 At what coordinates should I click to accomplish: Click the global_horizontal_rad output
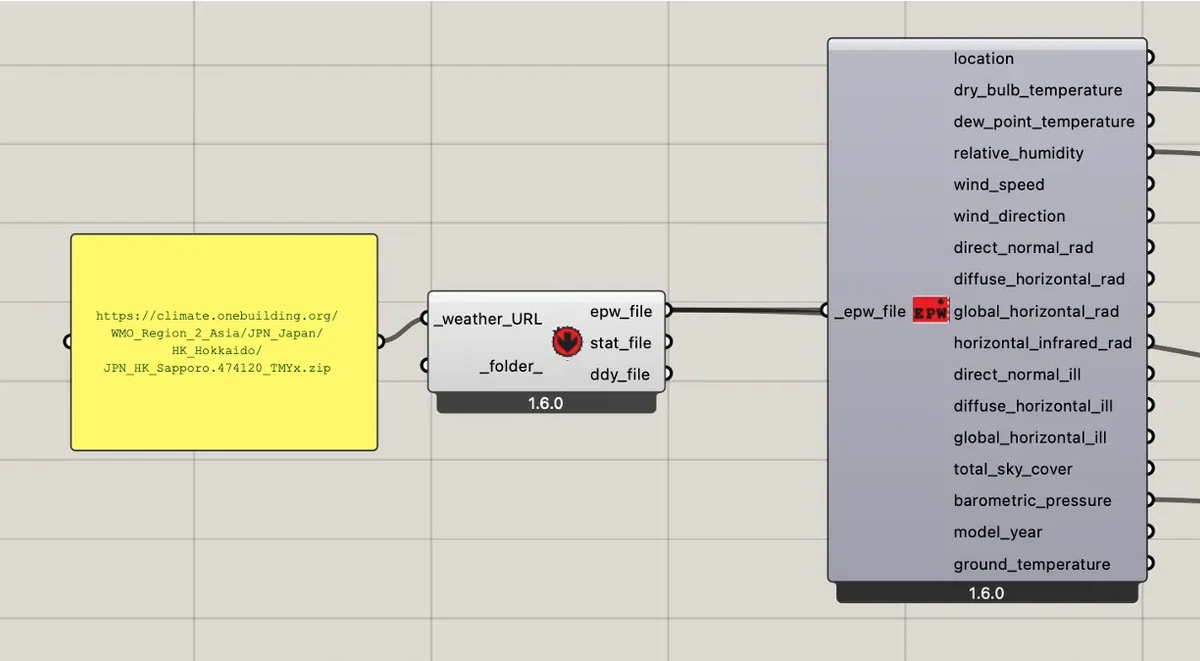click(1037, 311)
